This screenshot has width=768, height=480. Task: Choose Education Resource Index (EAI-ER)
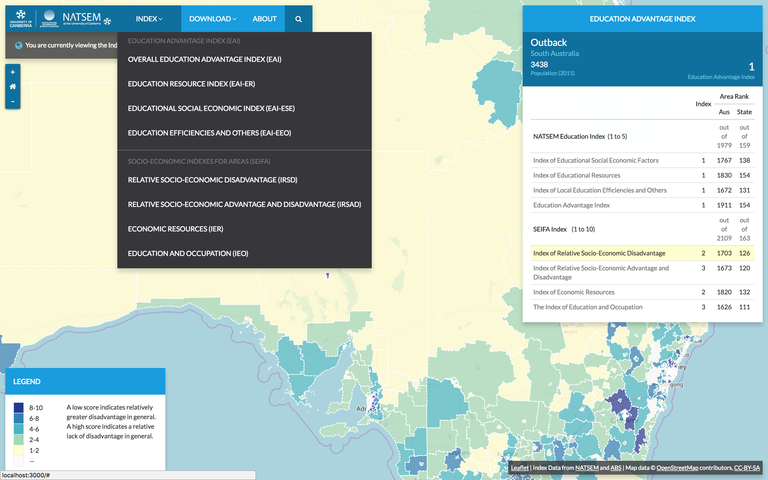coord(191,84)
